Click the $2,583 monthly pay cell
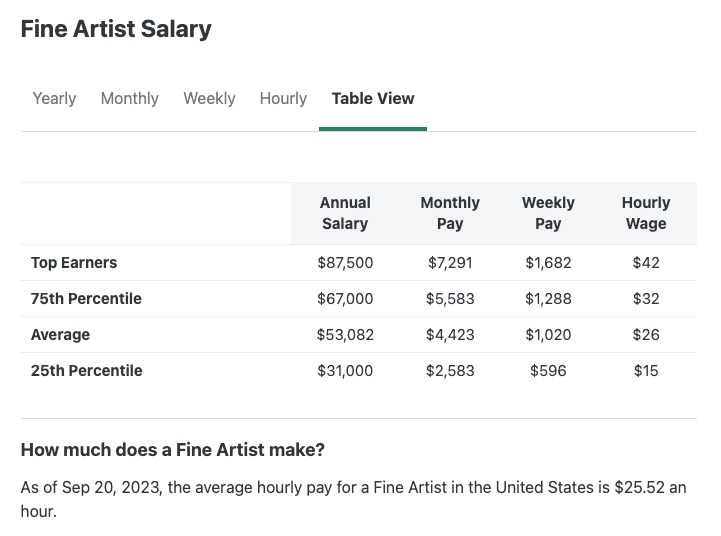The width and height of the screenshot is (721, 536). [450, 371]
